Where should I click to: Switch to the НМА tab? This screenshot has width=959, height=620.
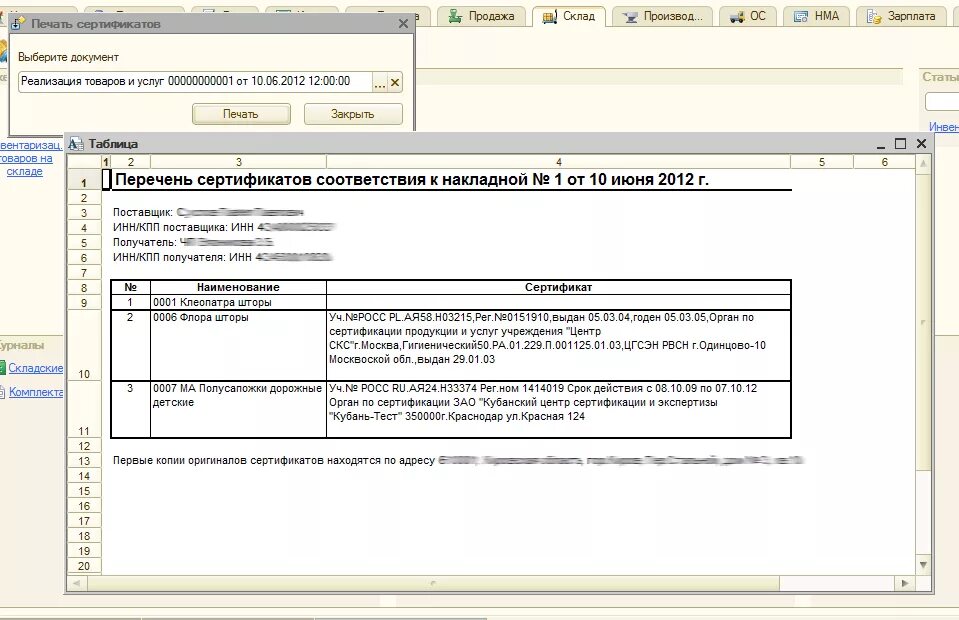click(x=816, y=17)
